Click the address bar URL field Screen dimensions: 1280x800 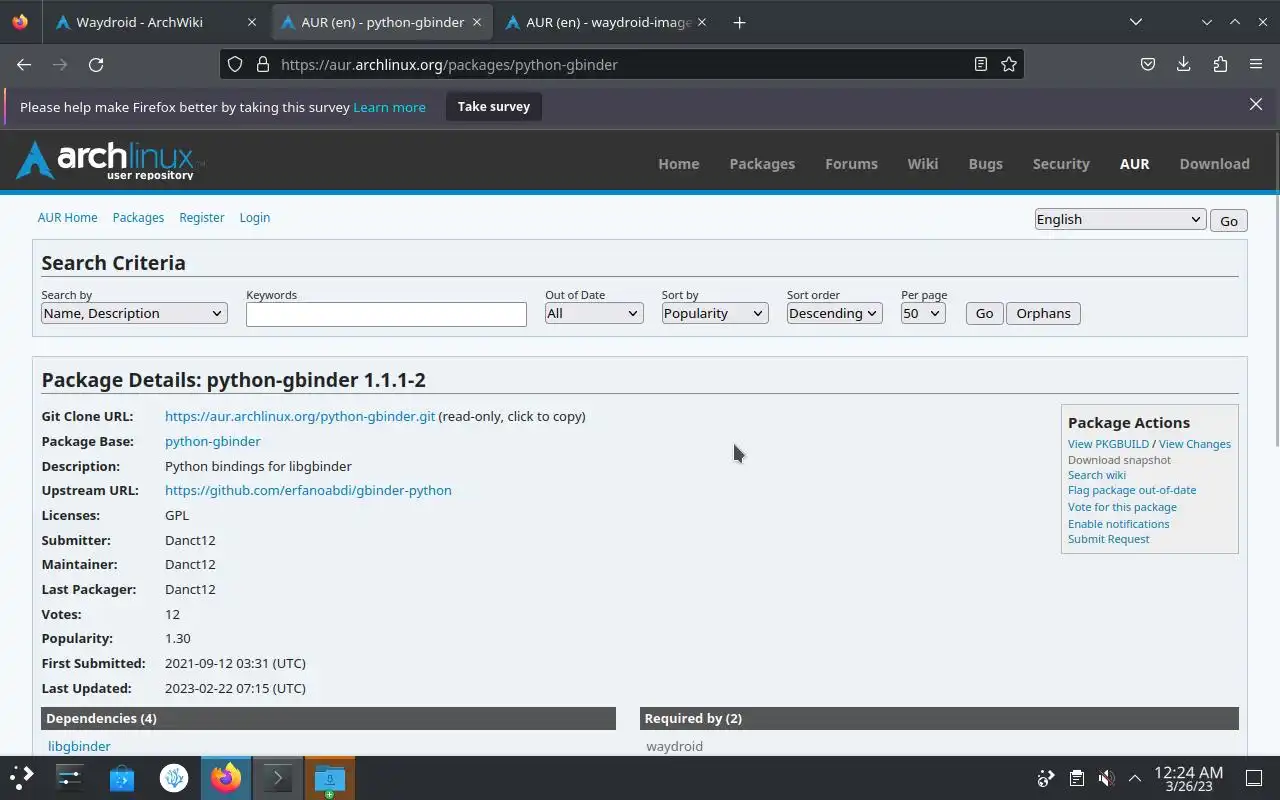click(620, 64)
